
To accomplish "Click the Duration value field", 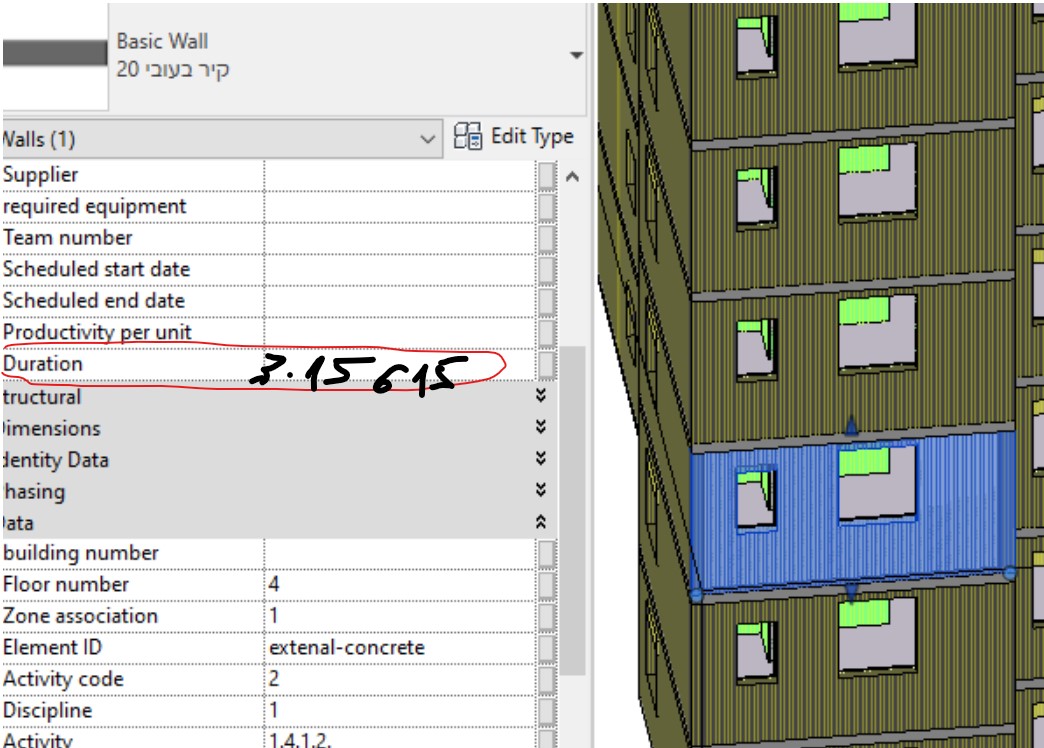I will (x=399, y=364).
